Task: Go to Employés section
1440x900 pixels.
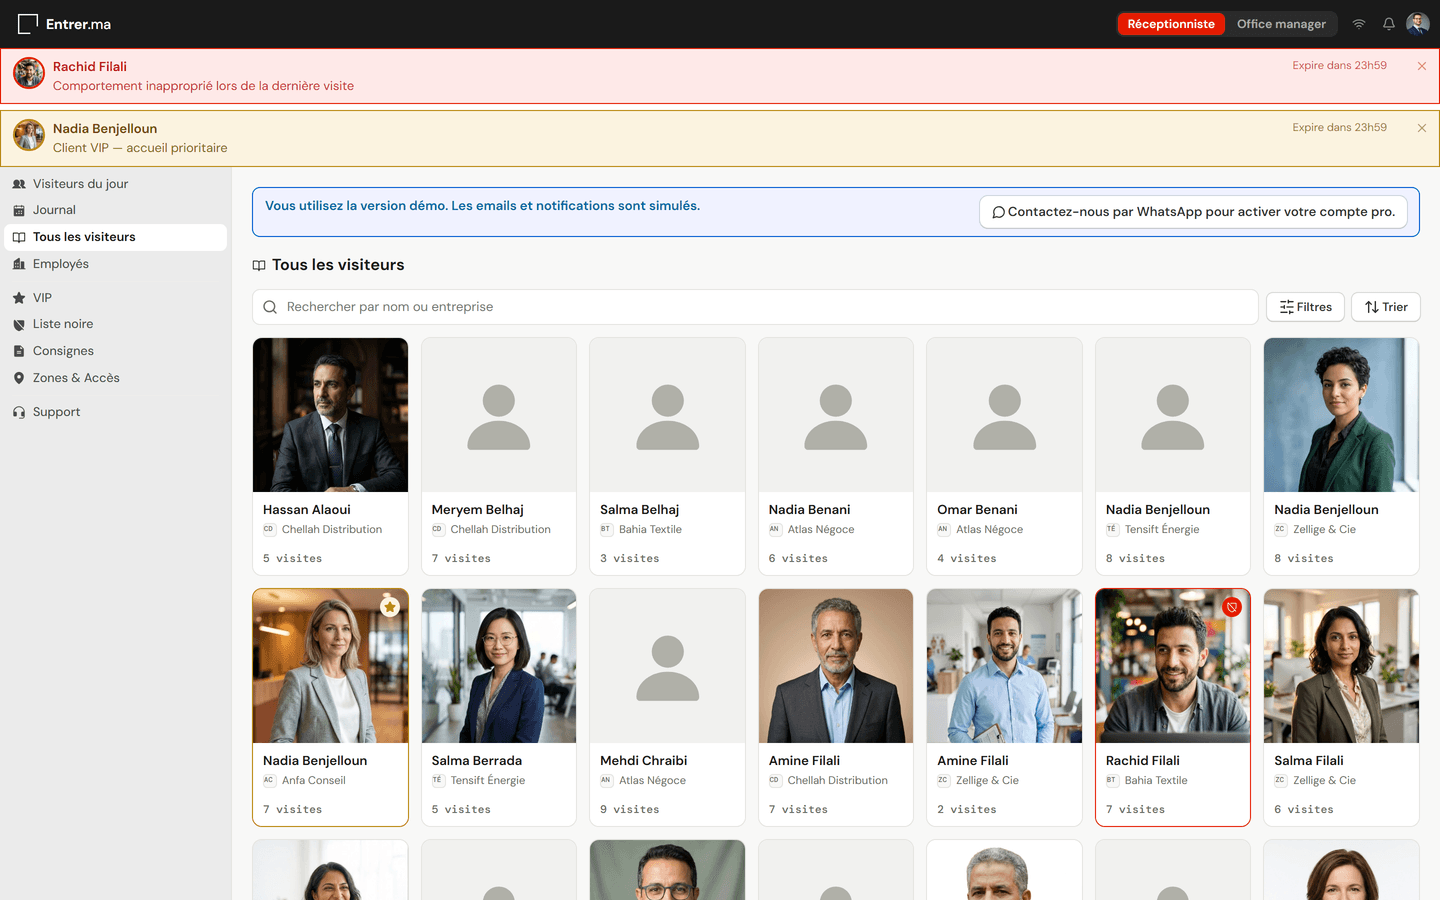Action: click(x=116, y=264)
